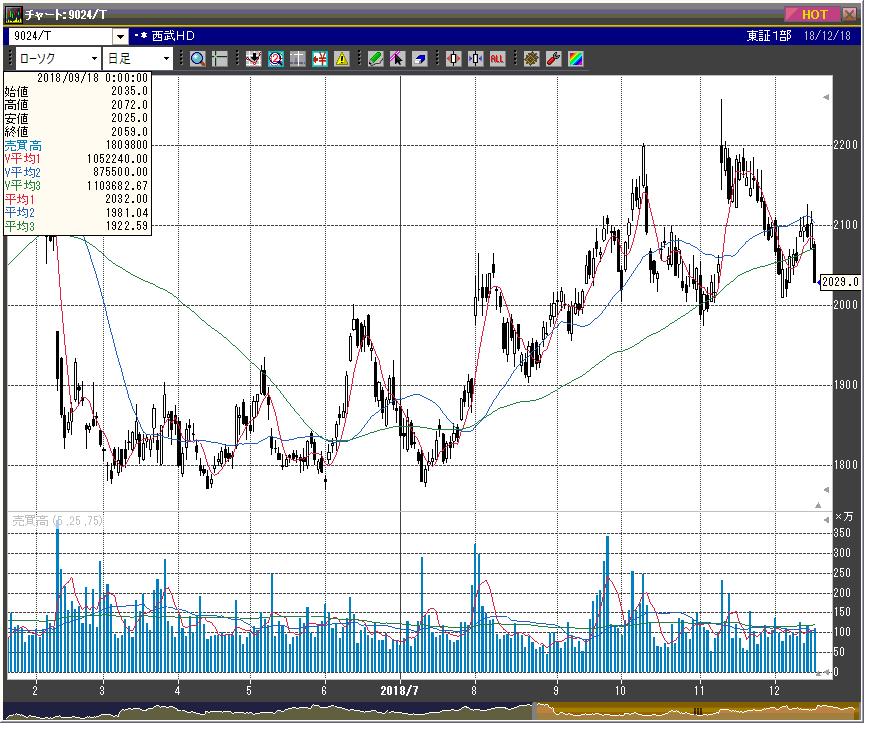Click the 2018/7 date axis label
This screenshot has height=737, width=869.
click(400, 690)
